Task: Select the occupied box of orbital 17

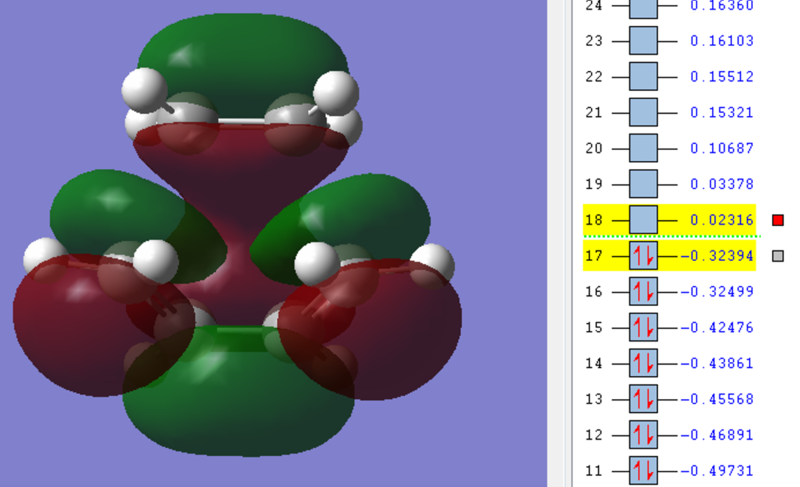Action: pyautogui.click(x=643, y=255)
